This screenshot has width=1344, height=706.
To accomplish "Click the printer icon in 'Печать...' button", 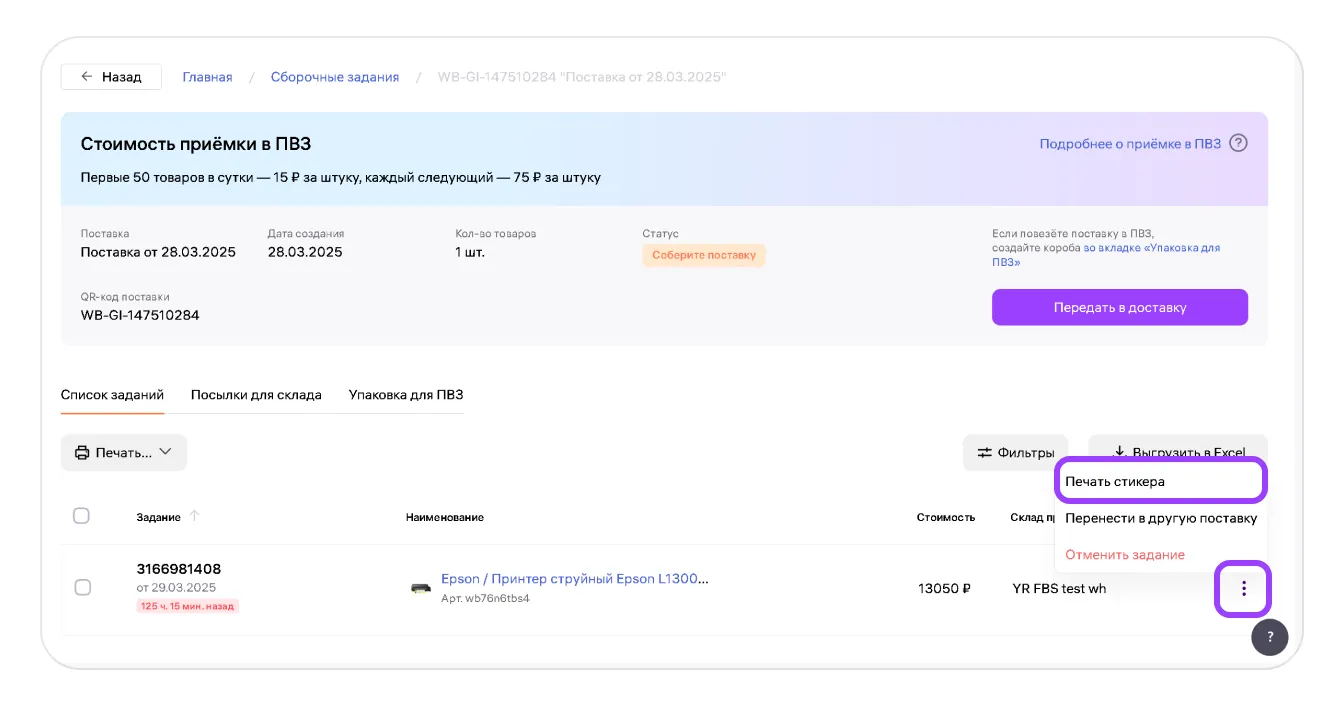I will pyautogui.click(x=82, y=453).
